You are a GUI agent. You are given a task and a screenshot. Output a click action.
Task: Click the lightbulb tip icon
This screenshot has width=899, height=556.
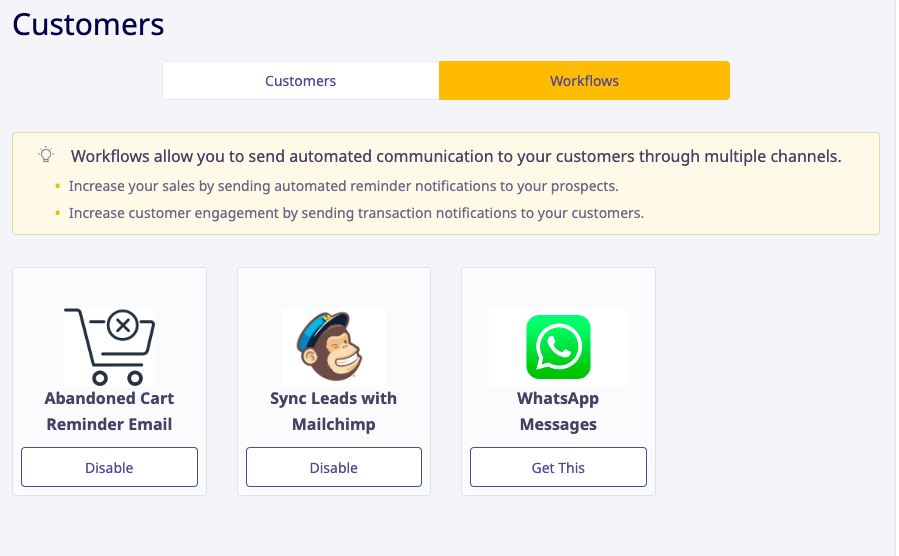click(x=46, y=155)
